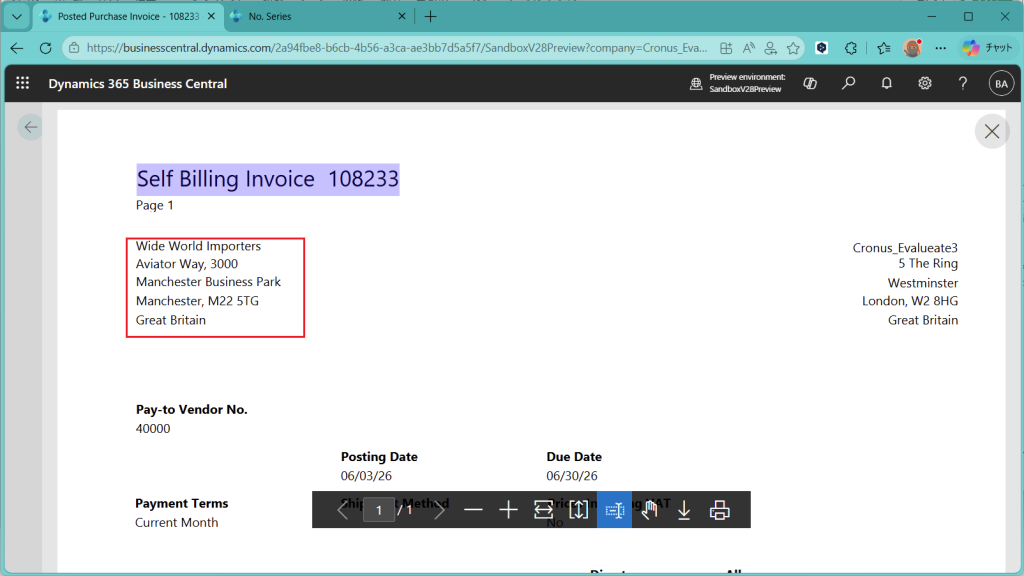Open the notifications bell

tap(886, 84)
